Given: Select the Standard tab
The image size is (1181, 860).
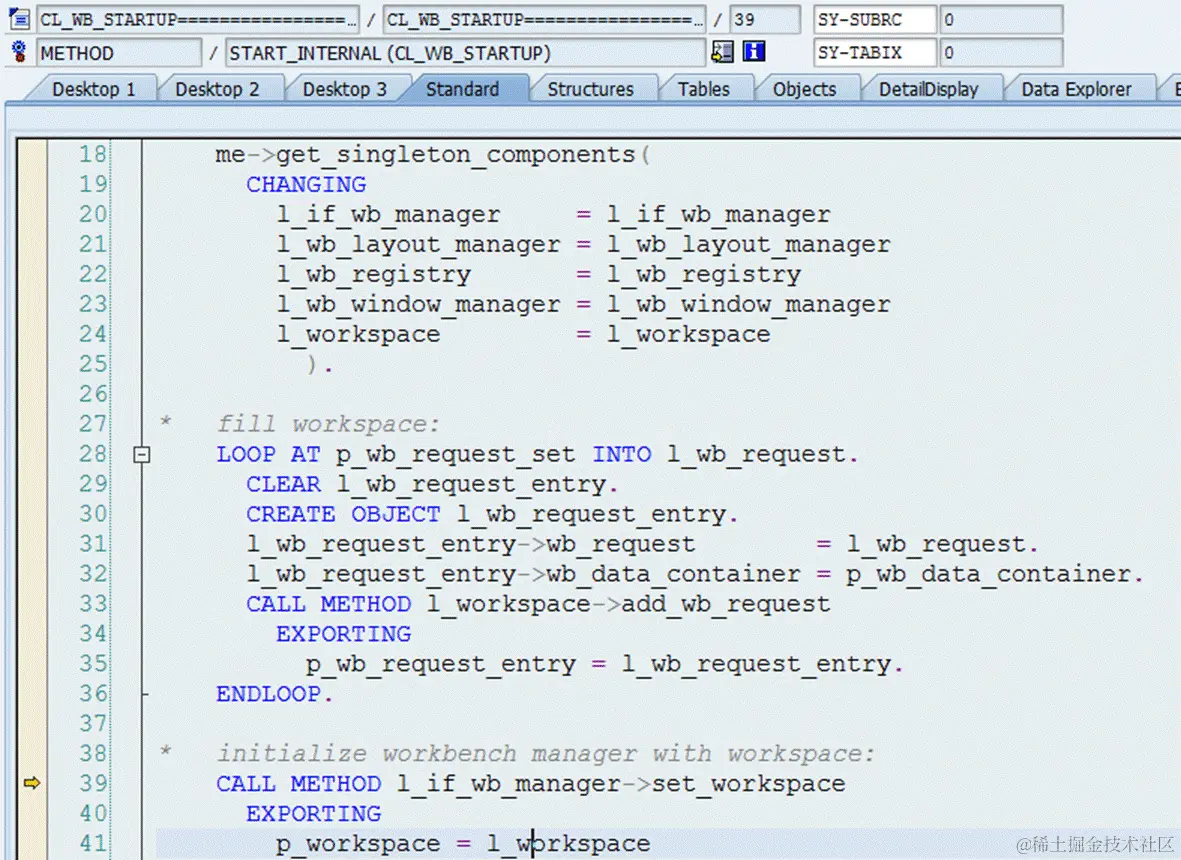Looking at the screenshot, I should point(462,89).
